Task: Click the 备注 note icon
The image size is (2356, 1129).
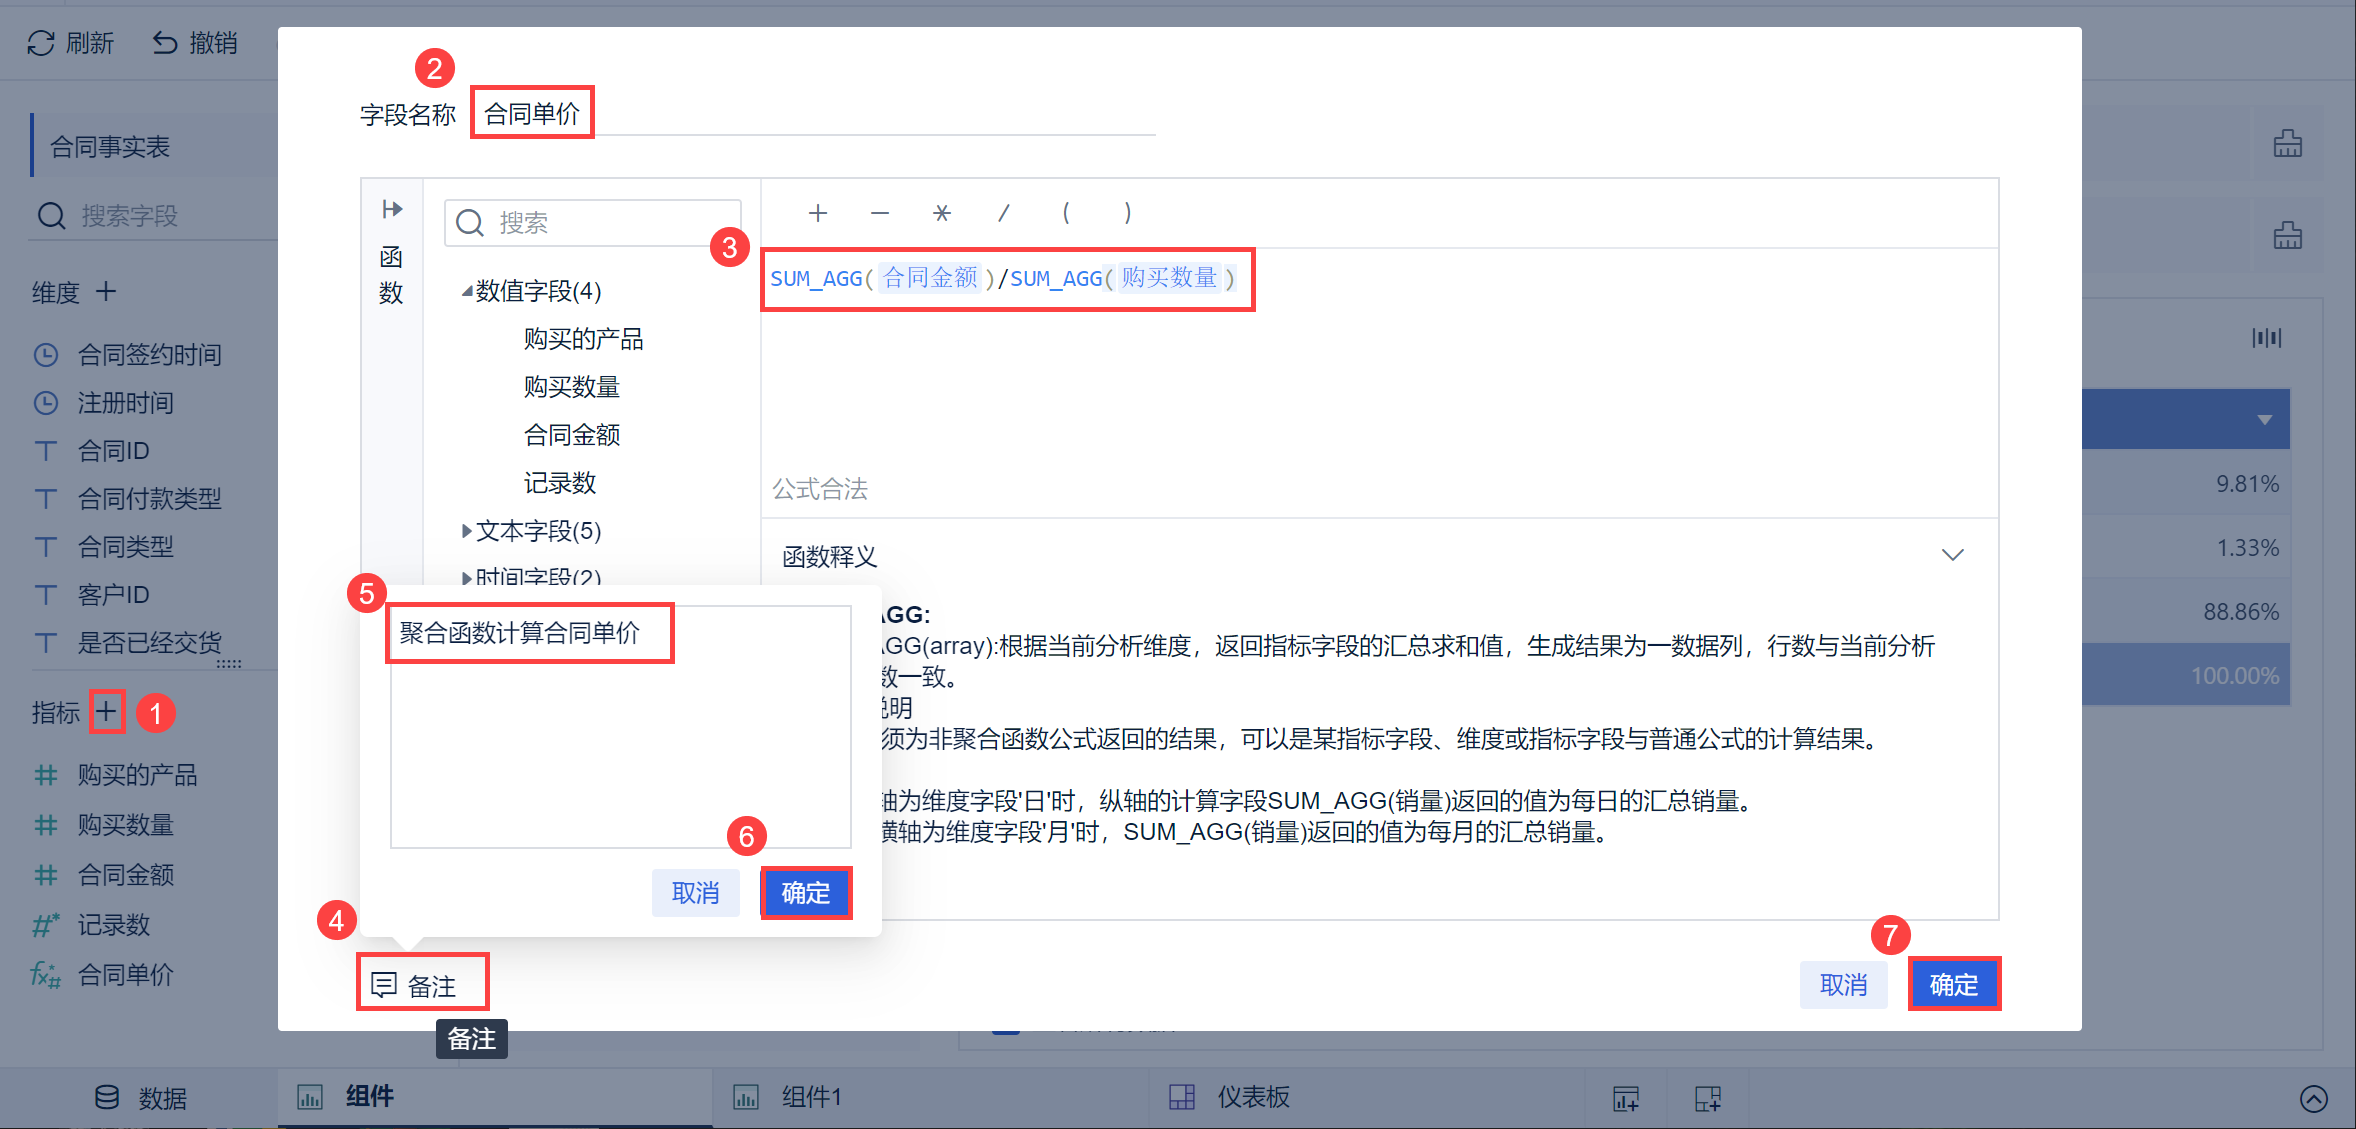Action: click(384, 985)
